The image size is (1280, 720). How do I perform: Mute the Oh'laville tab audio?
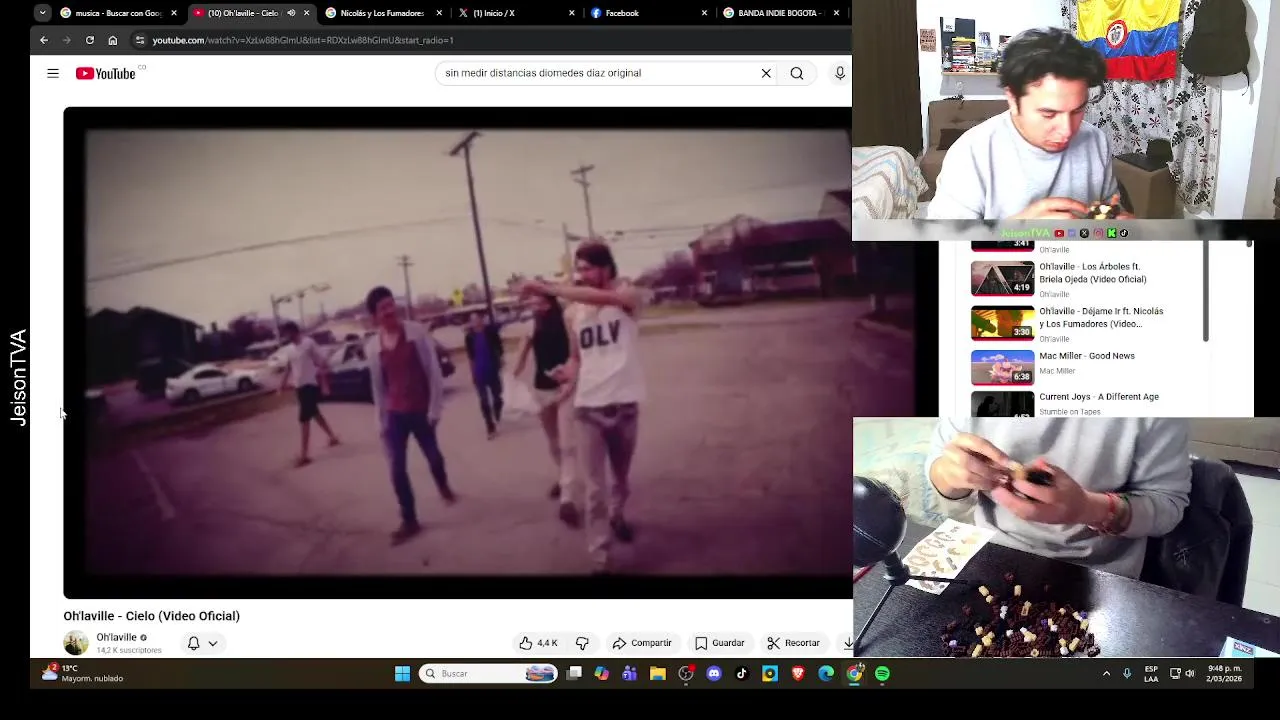tap(291, 13)
